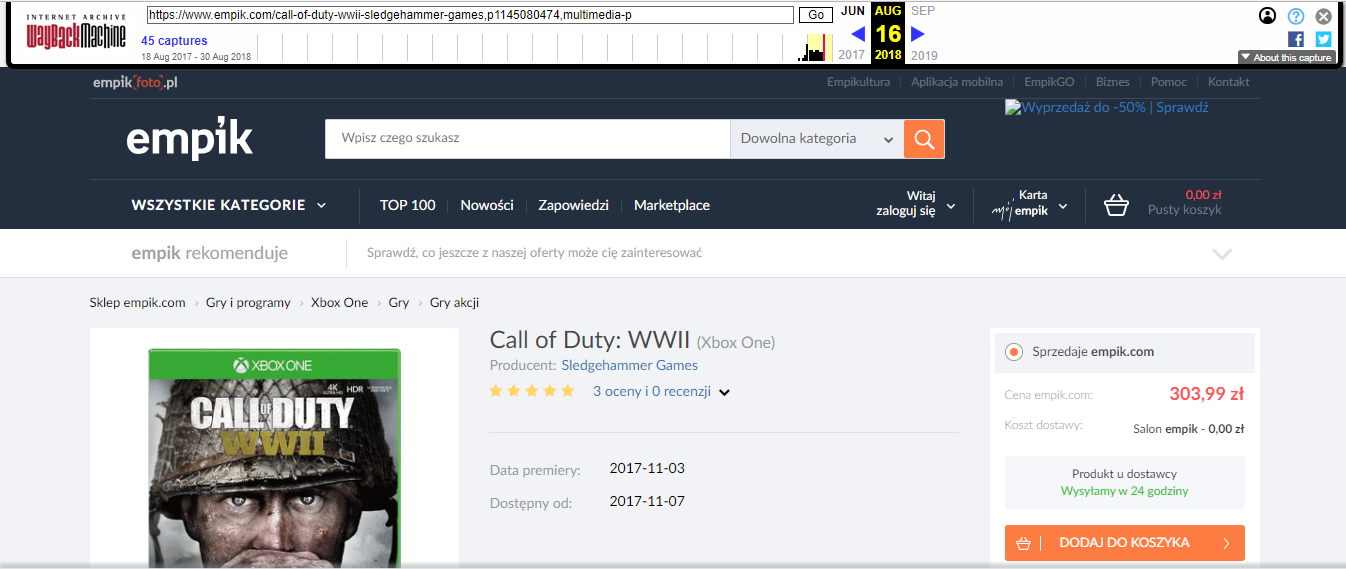
Task: Select the 'Sprzedaje empik.com' radio button
Action: tap(1014, 352)
